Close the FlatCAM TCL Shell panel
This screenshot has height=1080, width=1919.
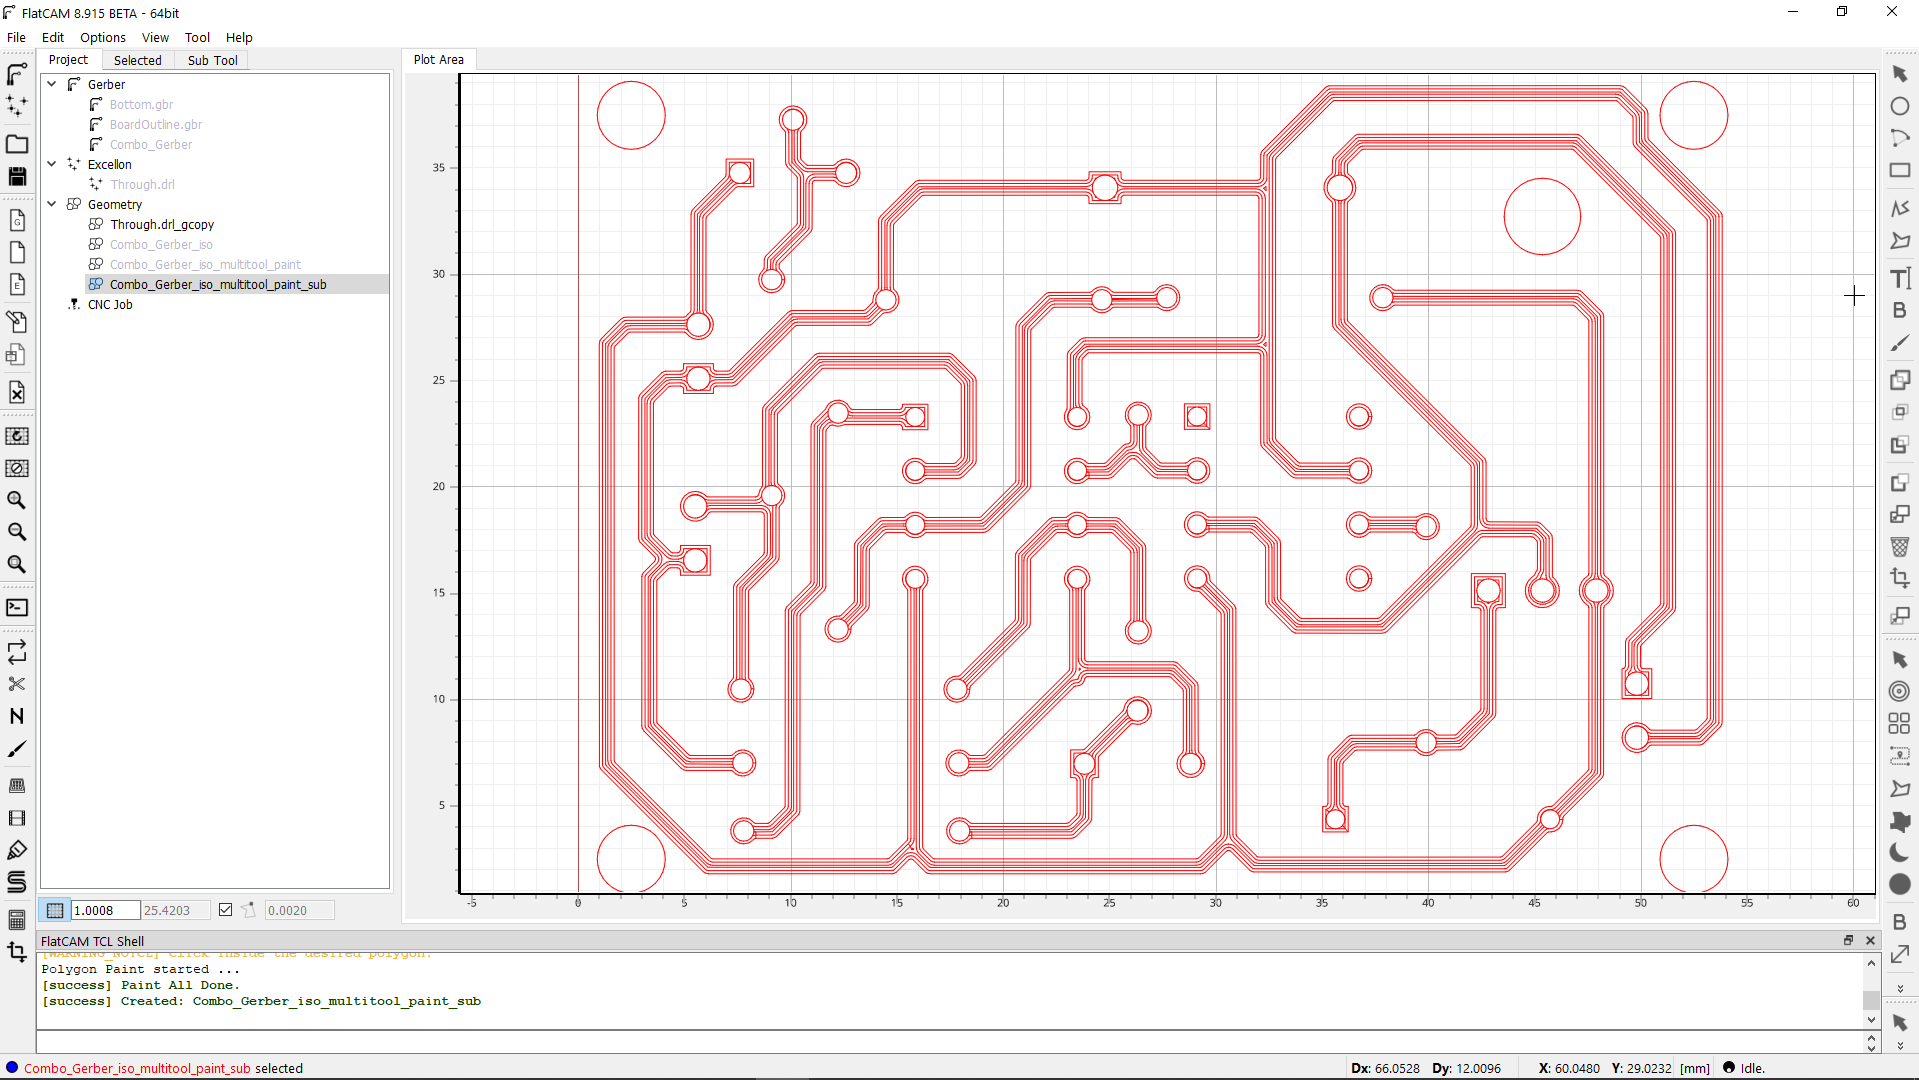point(1870,940)
